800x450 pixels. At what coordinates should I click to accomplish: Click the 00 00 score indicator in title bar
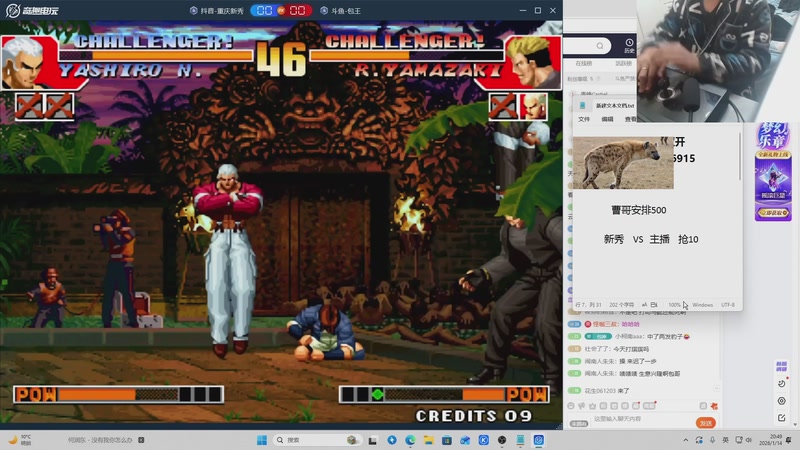(x=281, y=10)
